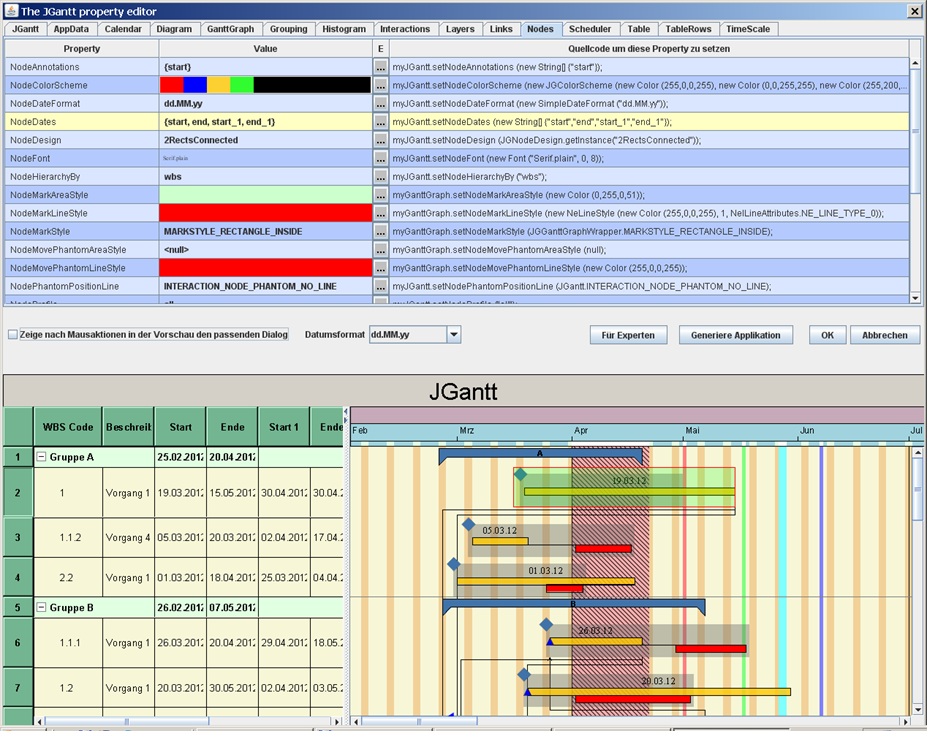Open the GanttGraph tab

(x=231, y=29)
